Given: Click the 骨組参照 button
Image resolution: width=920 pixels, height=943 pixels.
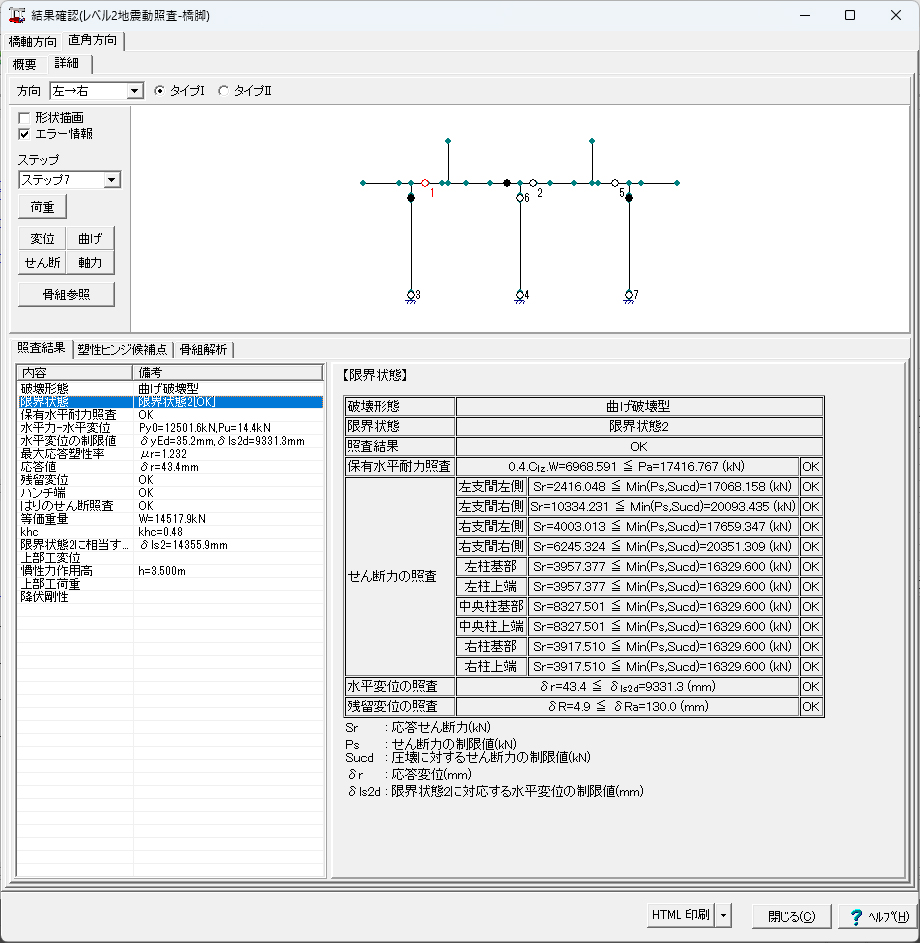Looking at the screenshot, I should coord(66,295).
